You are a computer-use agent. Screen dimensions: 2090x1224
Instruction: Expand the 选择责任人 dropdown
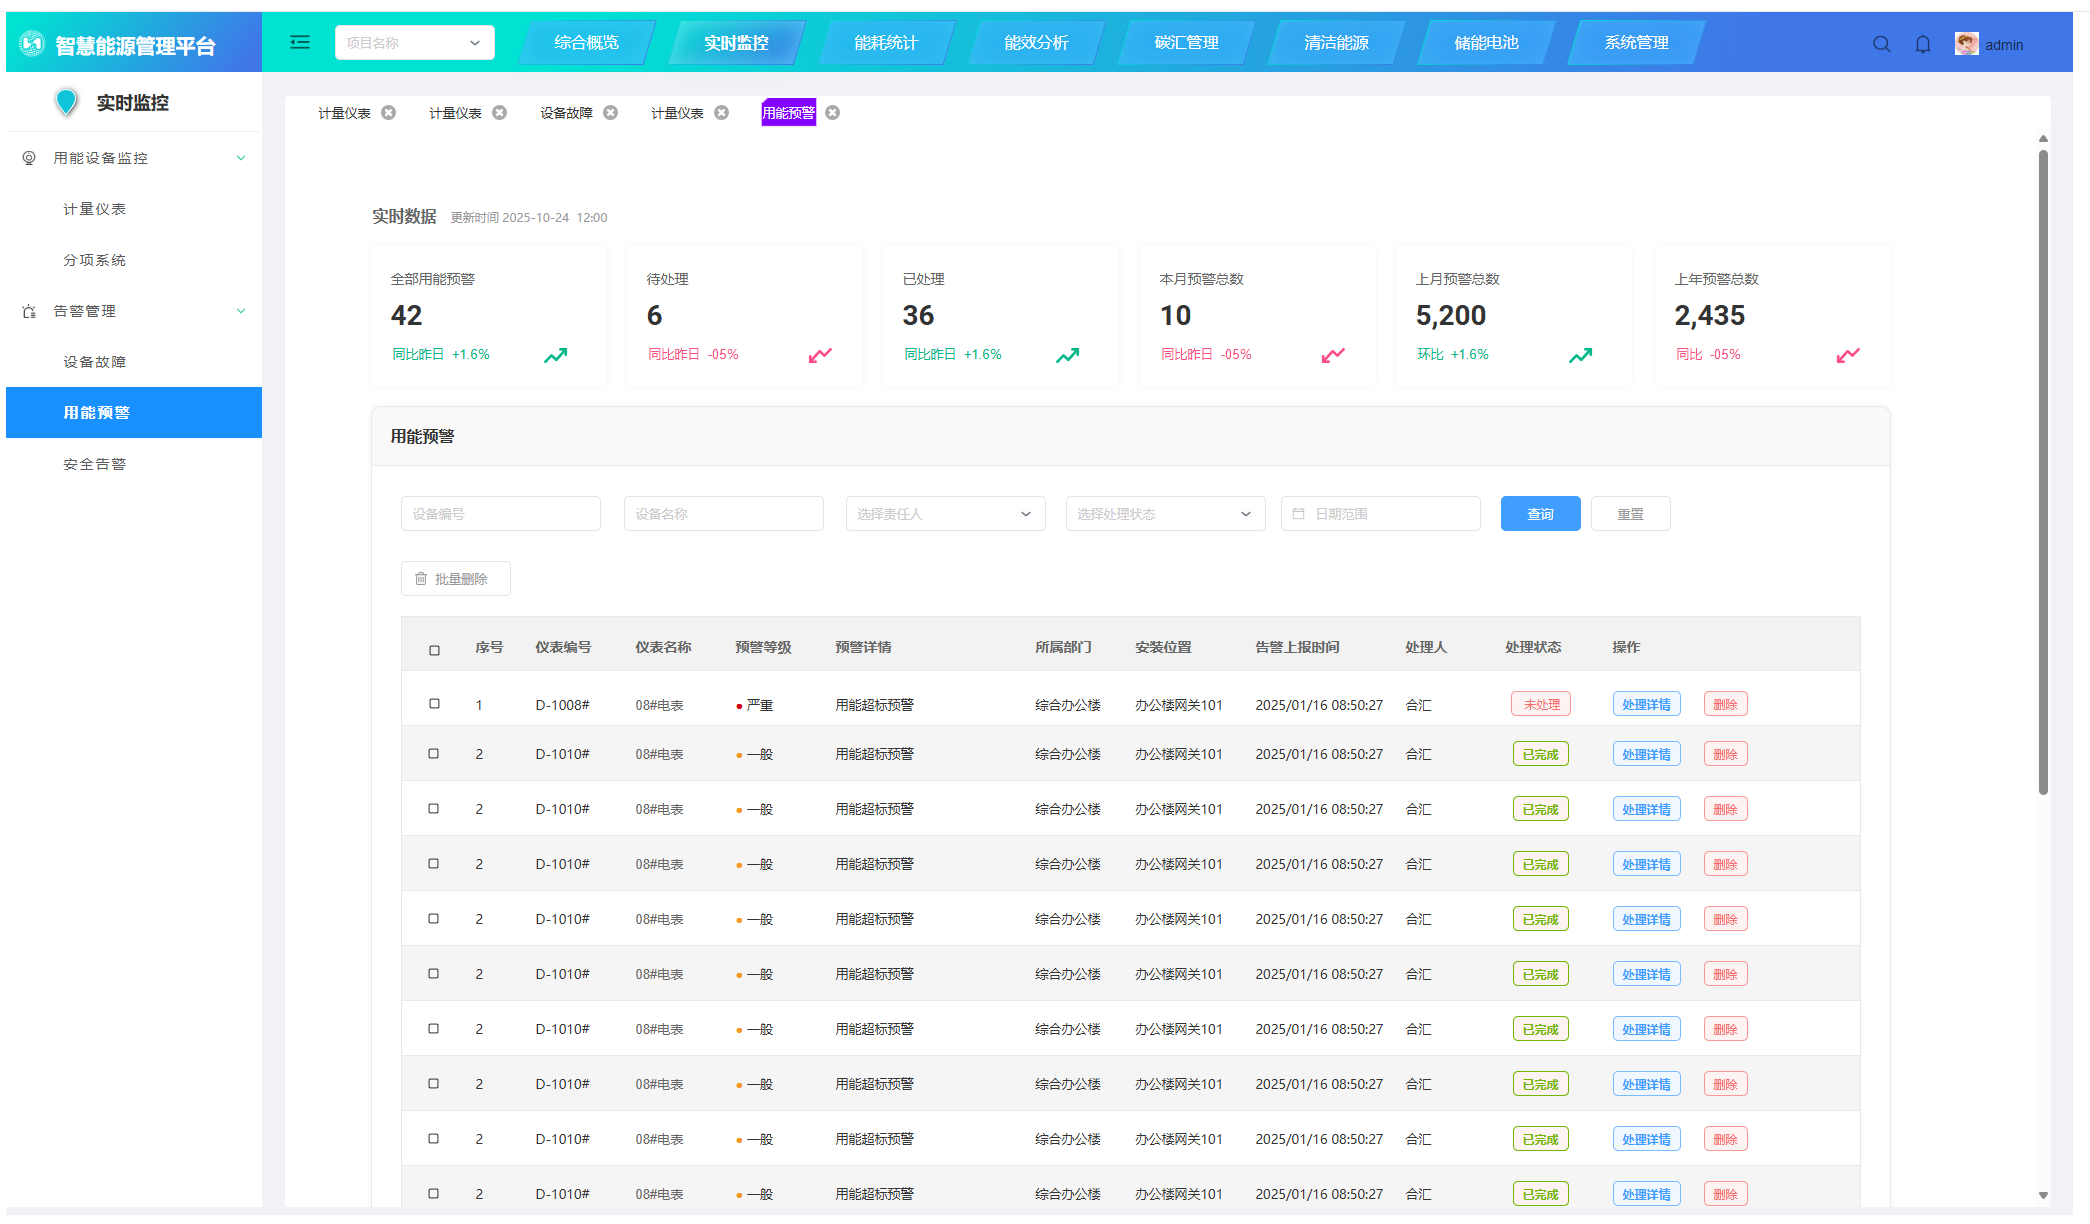click(945, 514)
